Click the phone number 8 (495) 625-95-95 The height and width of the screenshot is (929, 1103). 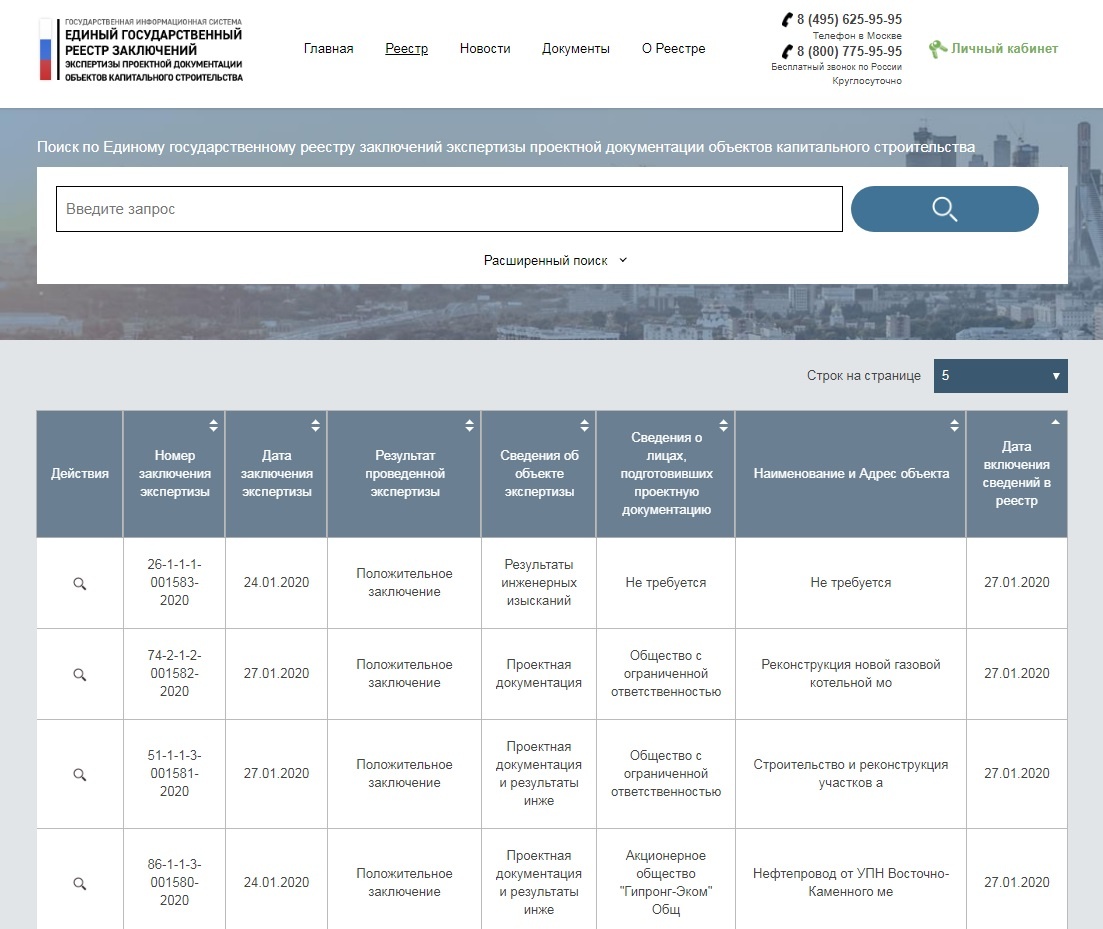pyautogui.click(x=849, y=20)
